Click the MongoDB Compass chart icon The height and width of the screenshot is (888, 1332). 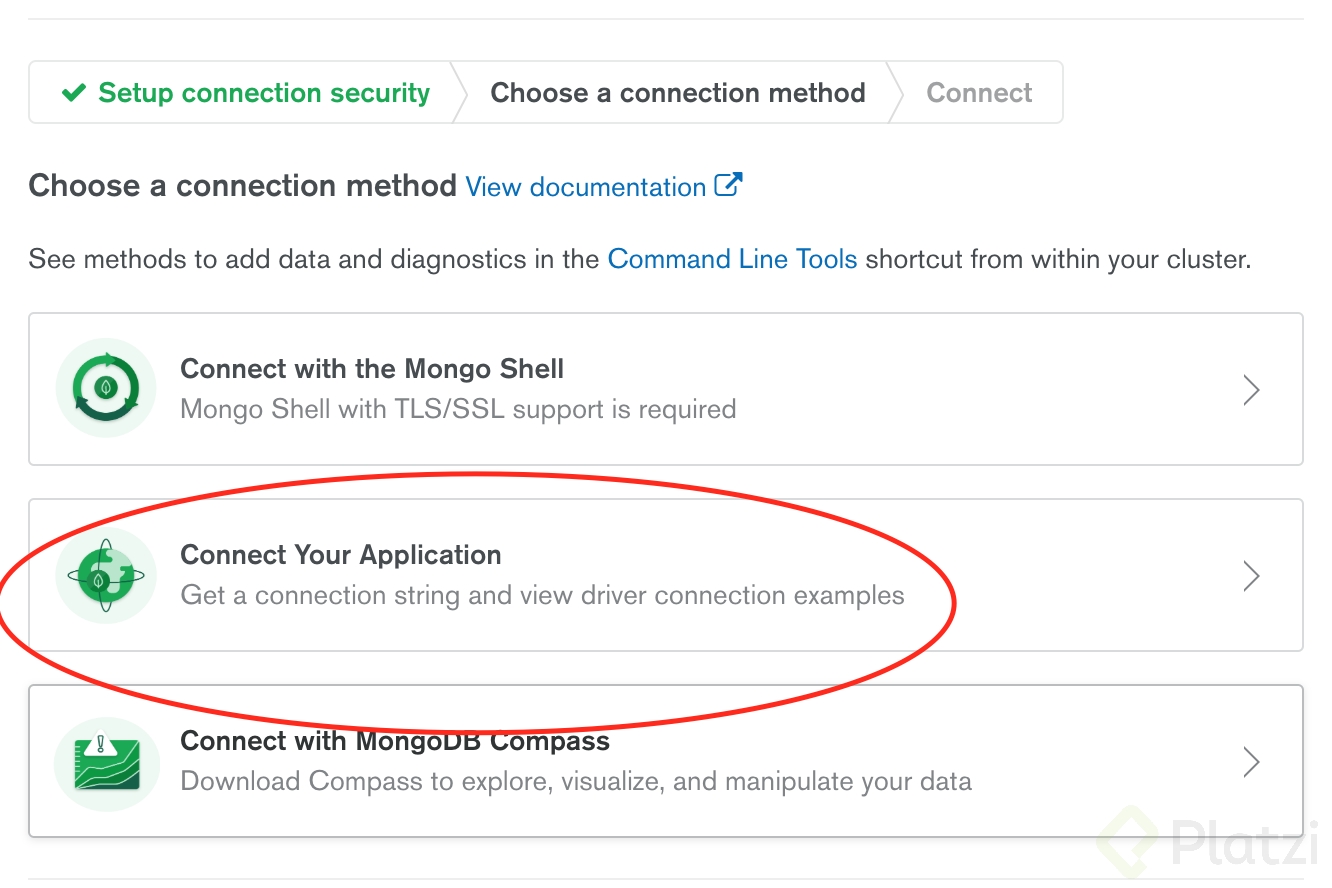coord(106,762)
